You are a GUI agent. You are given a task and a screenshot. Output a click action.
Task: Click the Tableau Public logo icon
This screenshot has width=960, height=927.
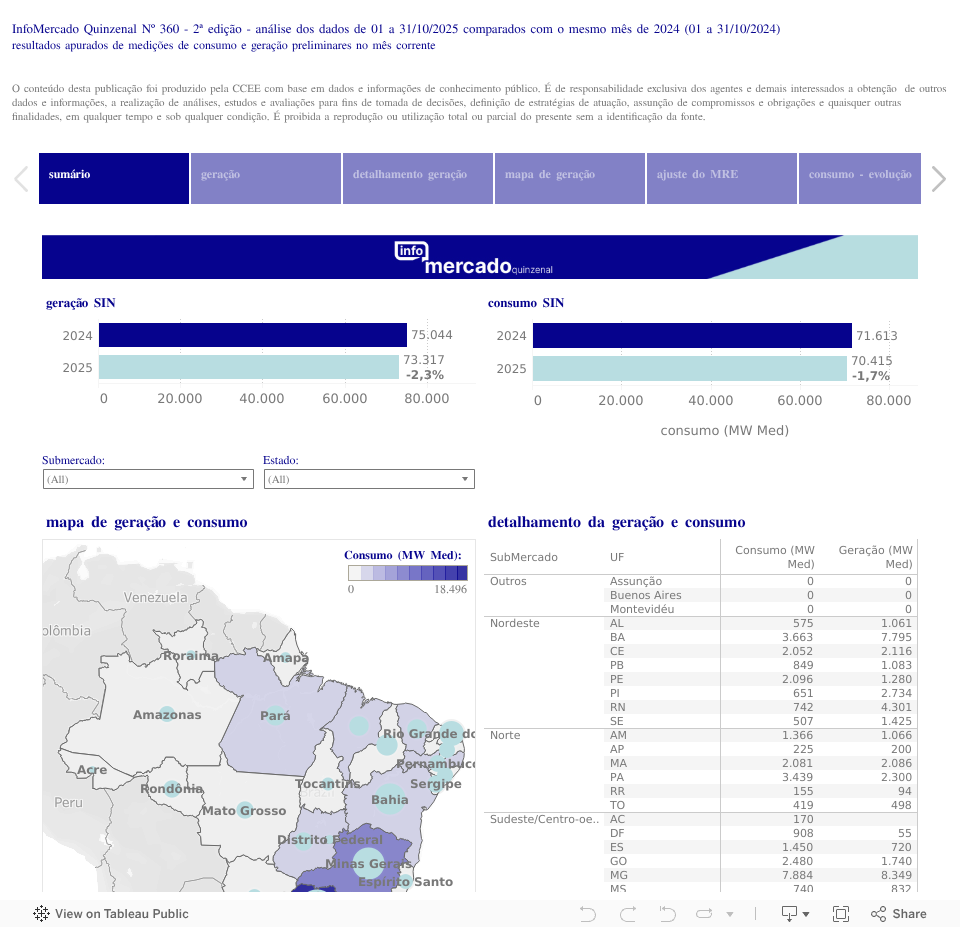[x=40, y=913]
